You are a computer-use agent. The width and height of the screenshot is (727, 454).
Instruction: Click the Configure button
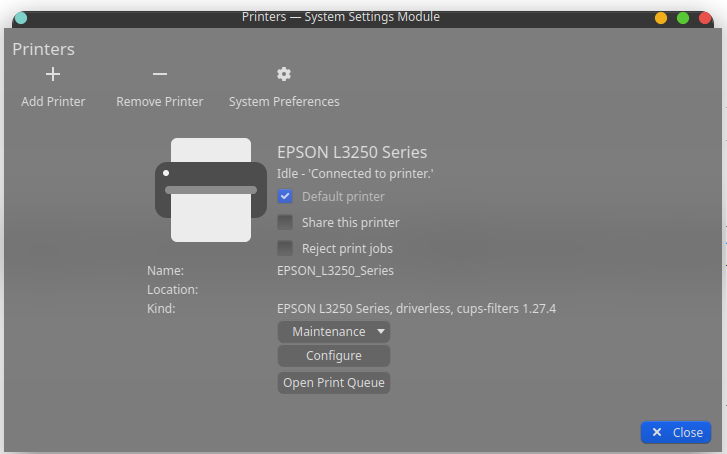[334, 356]
